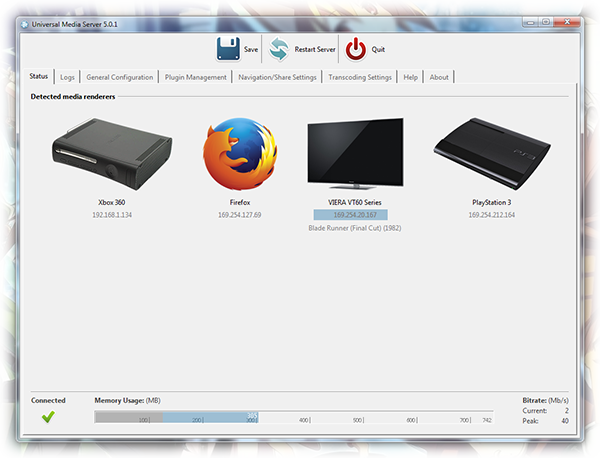
Task: Maximize the Universal Media Server window
Action: [x=546, y=22]
